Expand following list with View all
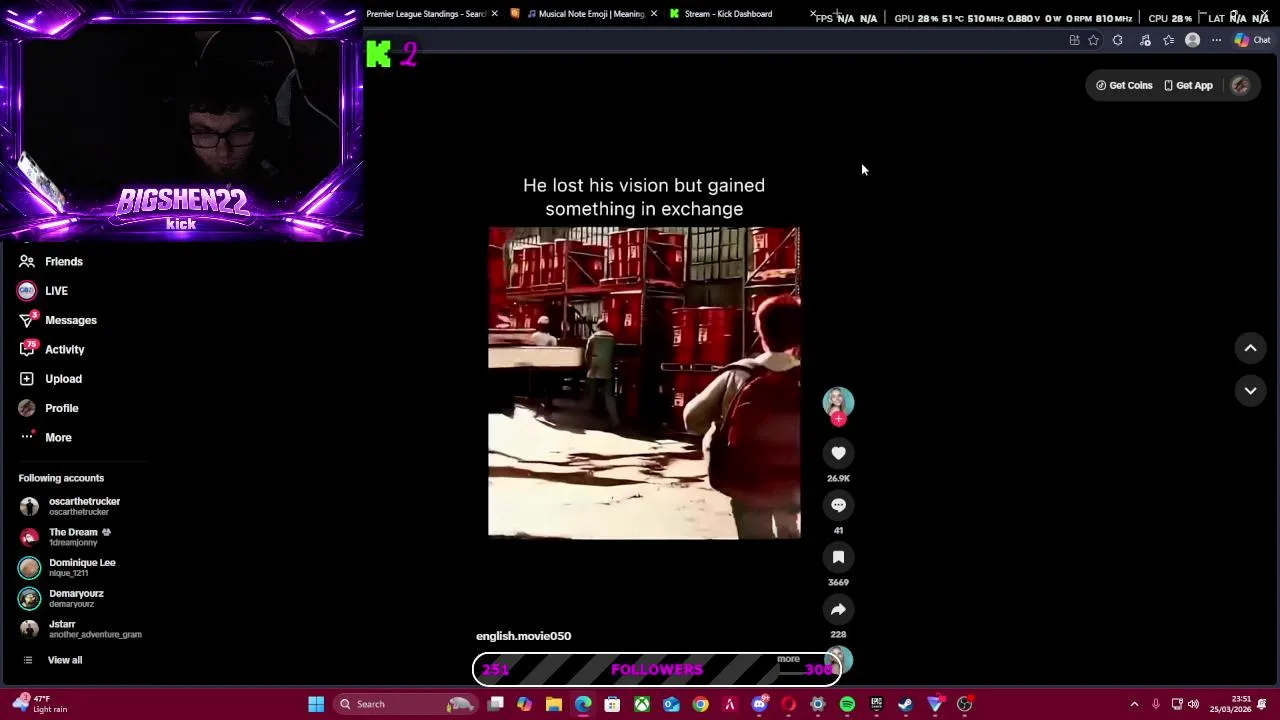 [64, 660]
